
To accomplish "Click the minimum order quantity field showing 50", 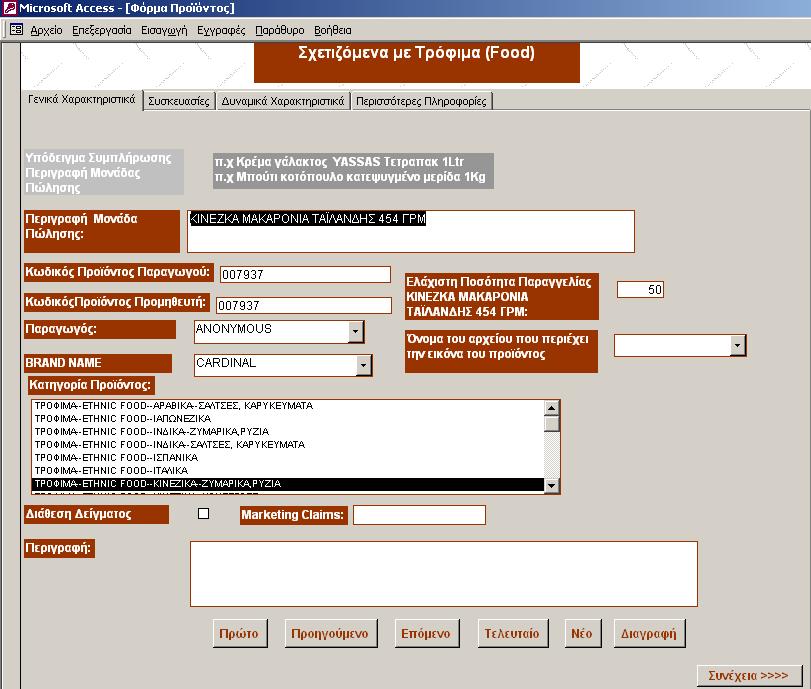I will point(640,289).
